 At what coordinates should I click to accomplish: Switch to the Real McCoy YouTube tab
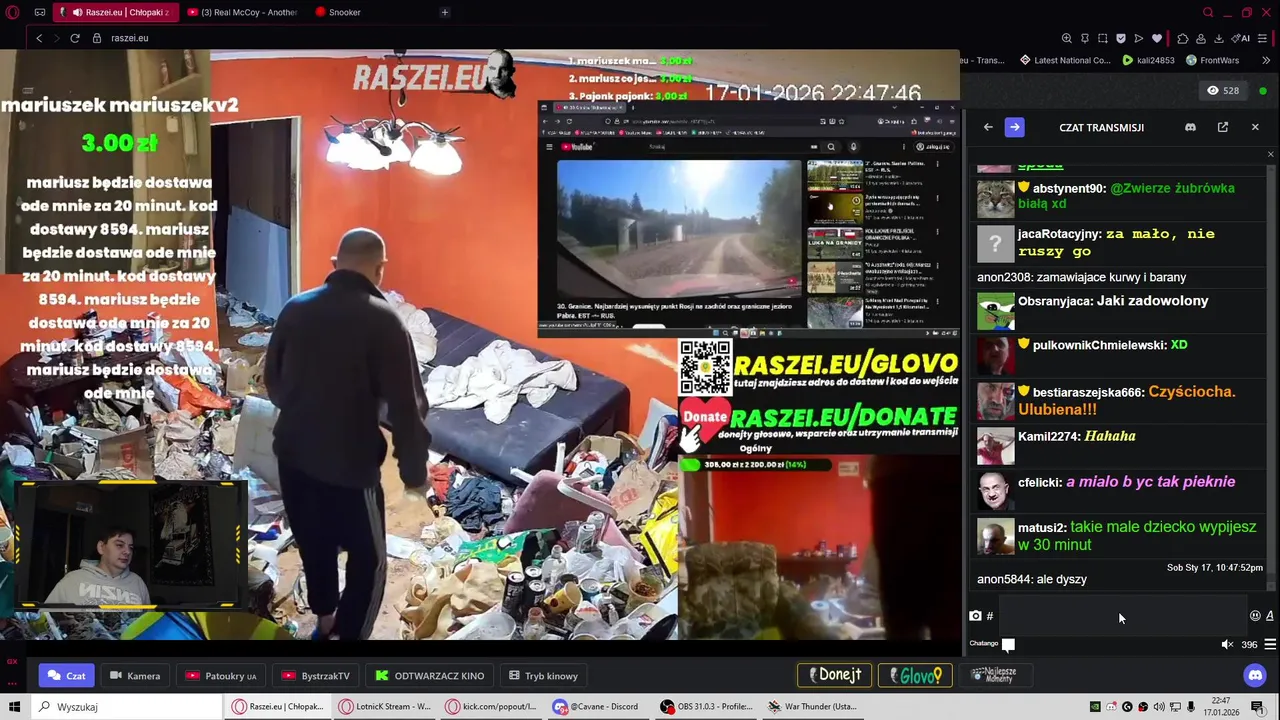pos(242,12)
